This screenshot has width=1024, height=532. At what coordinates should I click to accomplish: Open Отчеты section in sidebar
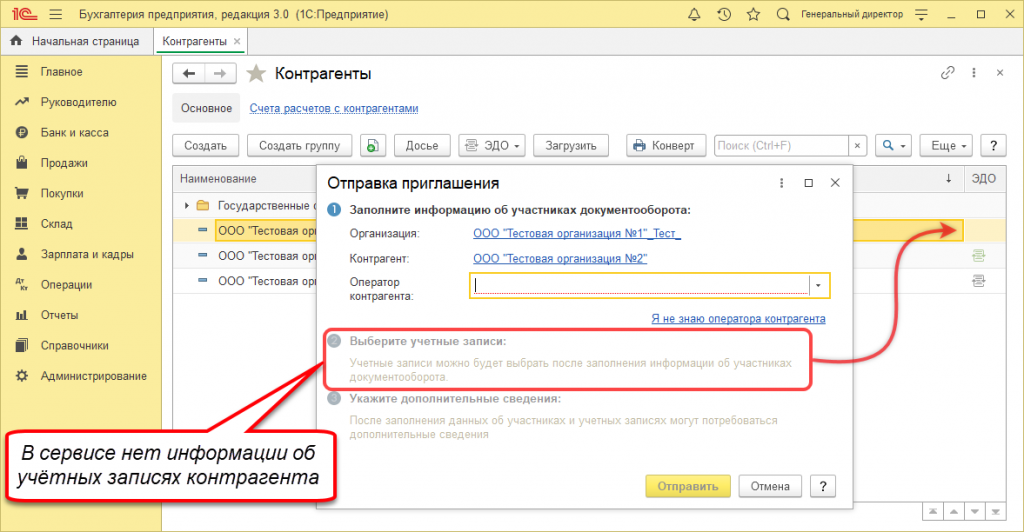(x=59, y=315)
